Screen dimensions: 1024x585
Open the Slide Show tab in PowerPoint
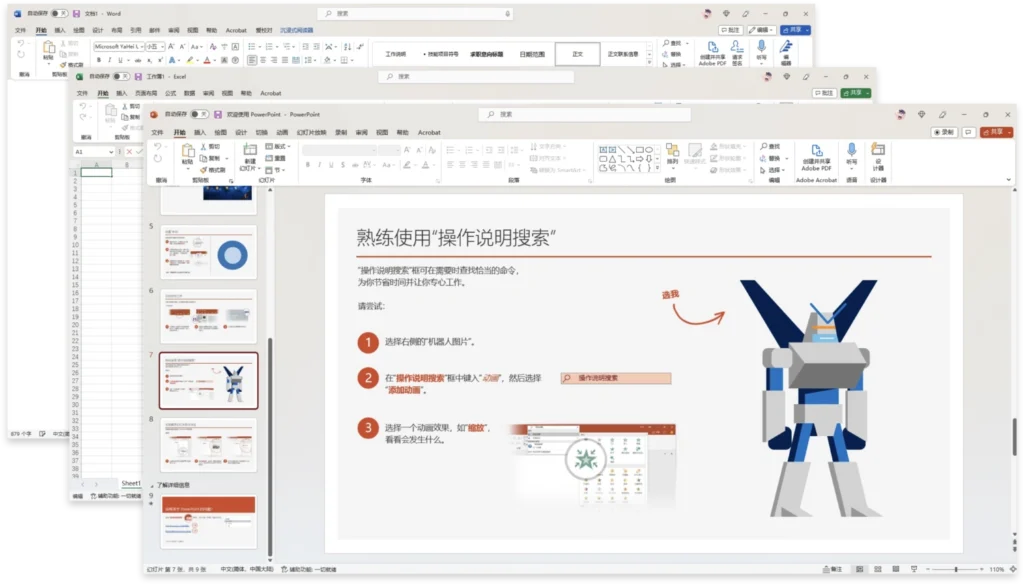[312, 133]
